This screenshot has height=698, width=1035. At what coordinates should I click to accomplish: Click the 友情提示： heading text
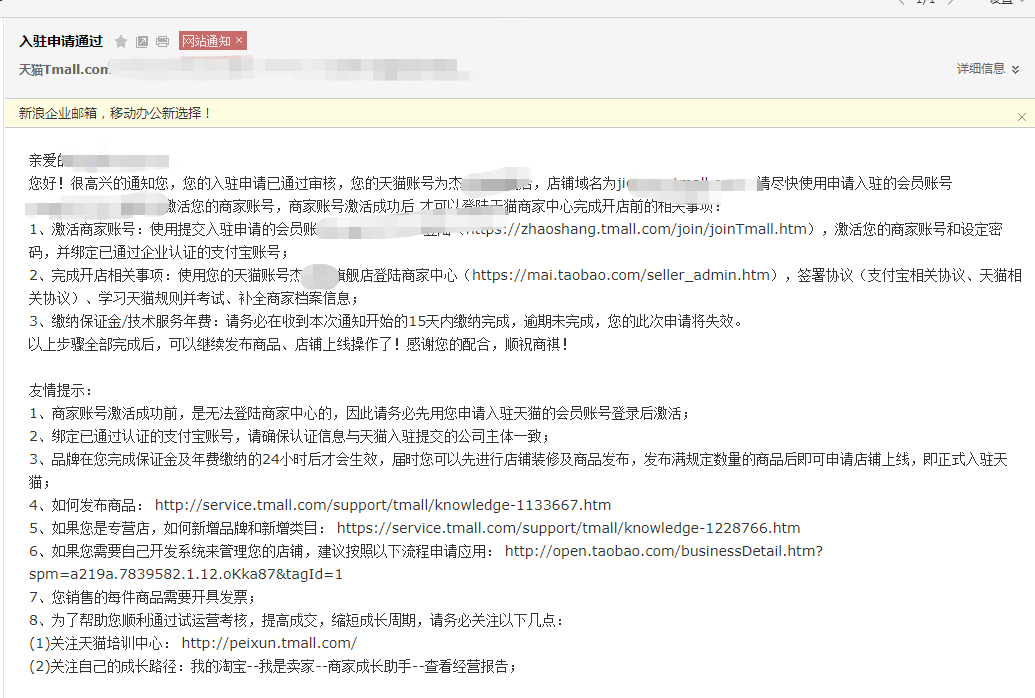pos(61,390)
